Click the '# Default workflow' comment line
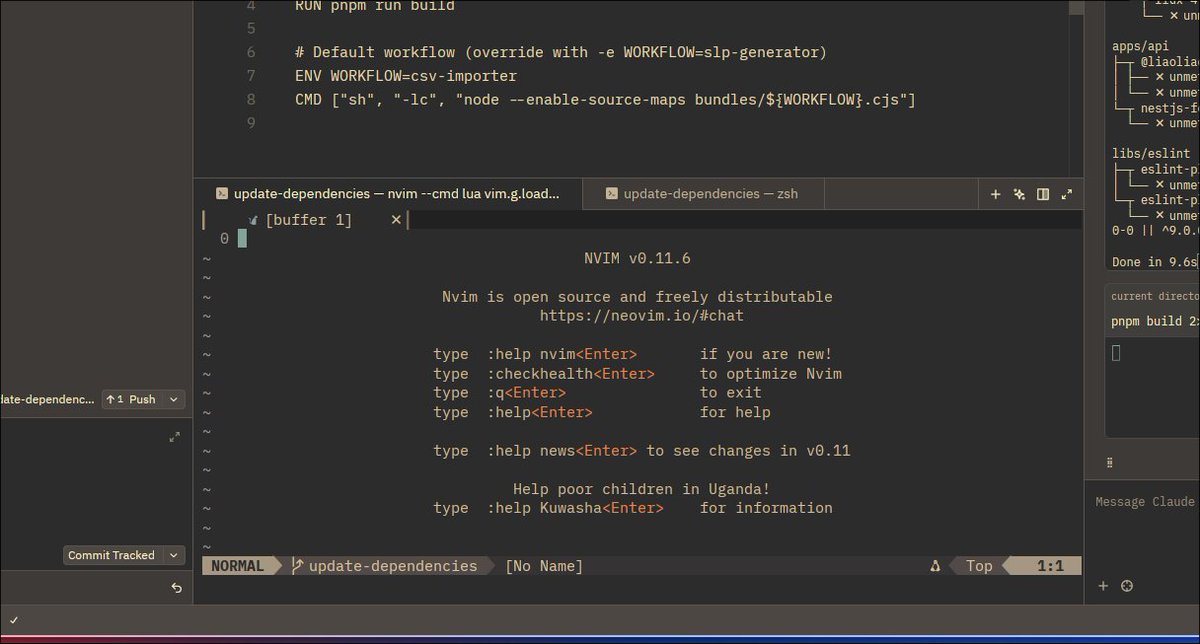The height and width of the screenshot is (644, 1200). [x=561, y=52]
